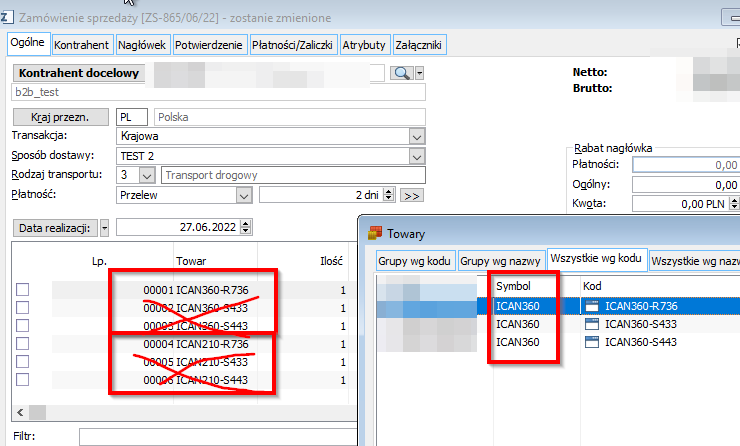Viewport: 740px width, 446px height.
Task: Tick the checkbox for row 00001 ICAN360-R736
Action: pyautogui.click(x=23, y=290)
